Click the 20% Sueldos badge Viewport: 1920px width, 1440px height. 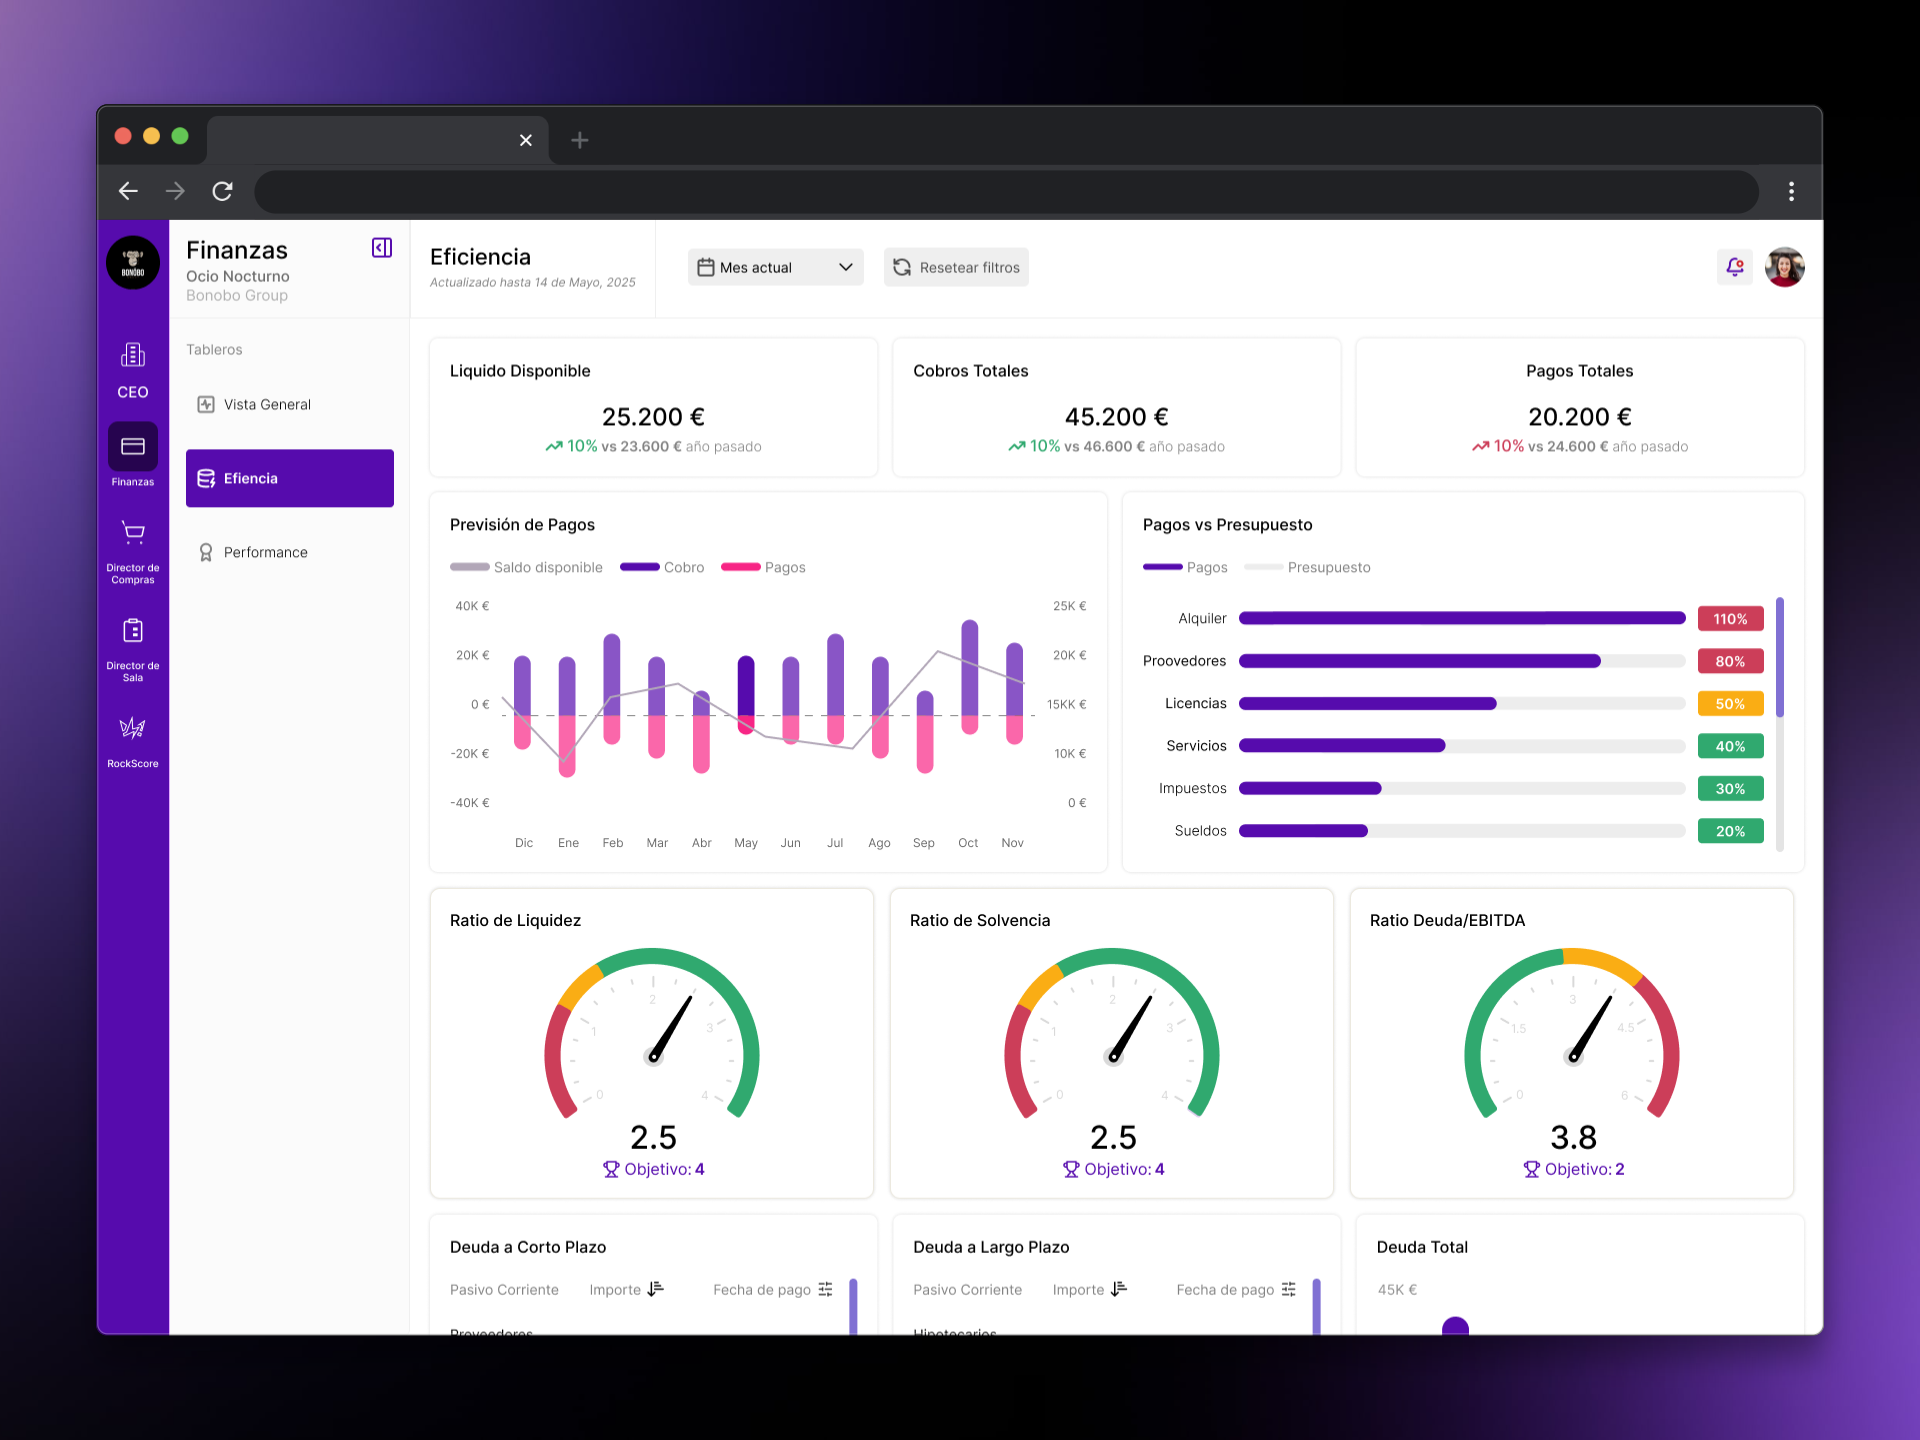1730,831
